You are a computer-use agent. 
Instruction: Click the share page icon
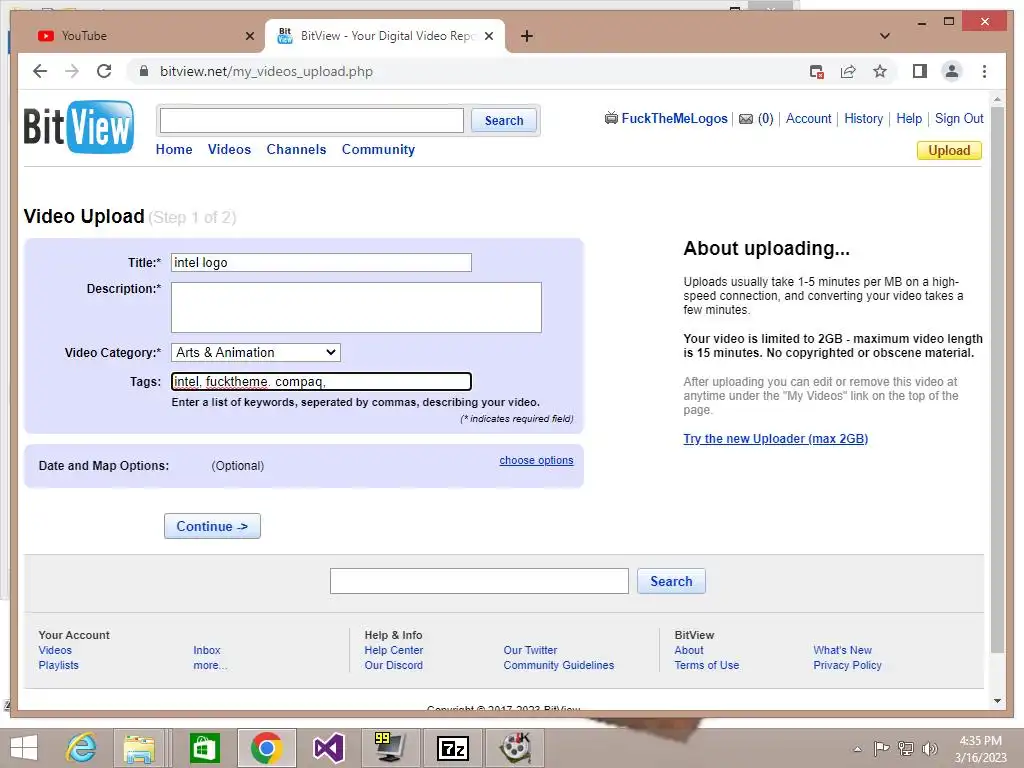[x=848, y=71]
